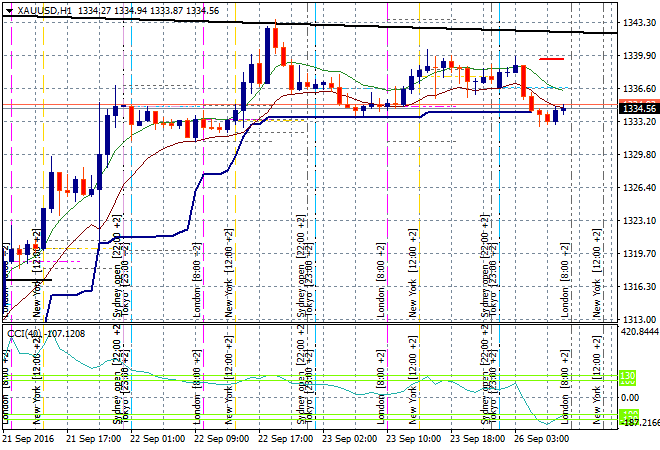660x450 pixels.
Task: Click the current price label 1334.56
Action: [638, 109]
